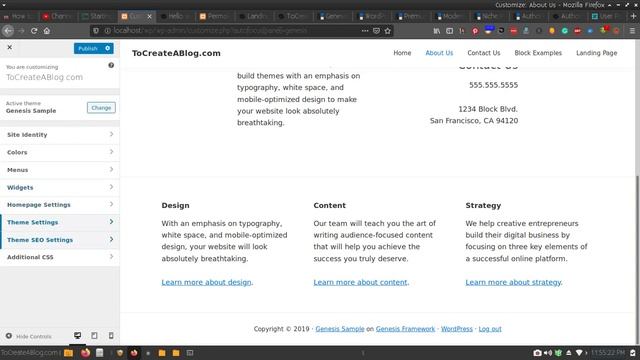This screenshot has width=640, height=360.
Task: Click the Pinterest extension icon
Action: click(x=475, y=31)
